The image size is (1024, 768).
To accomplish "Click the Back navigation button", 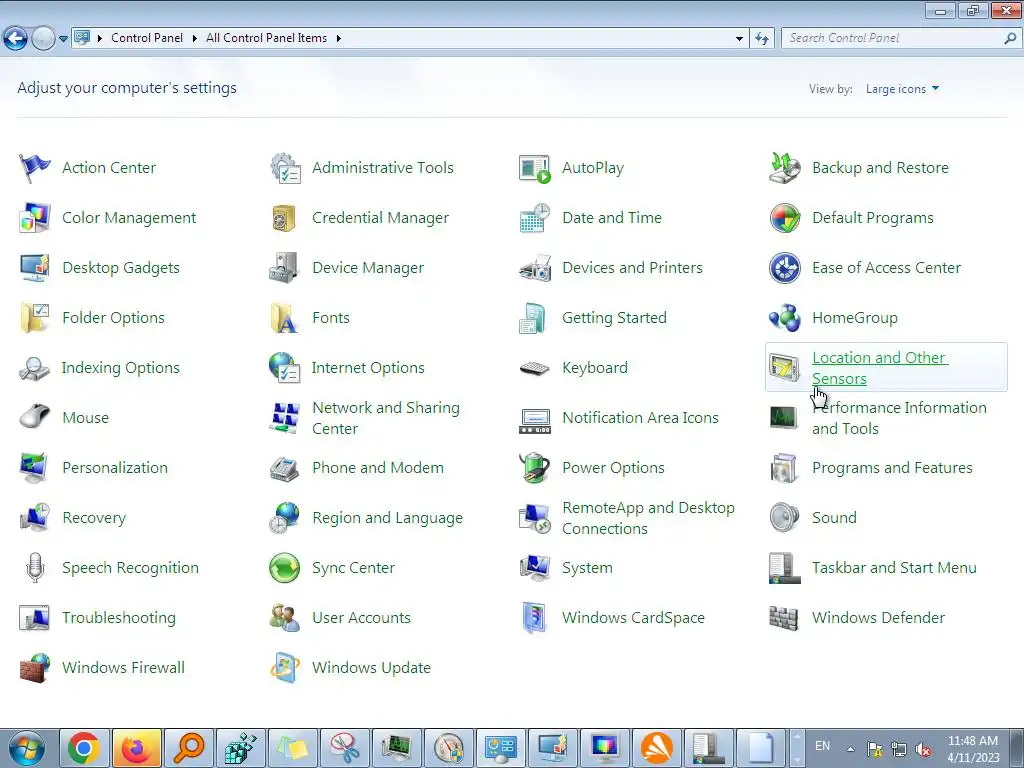I will click(16, 39).
